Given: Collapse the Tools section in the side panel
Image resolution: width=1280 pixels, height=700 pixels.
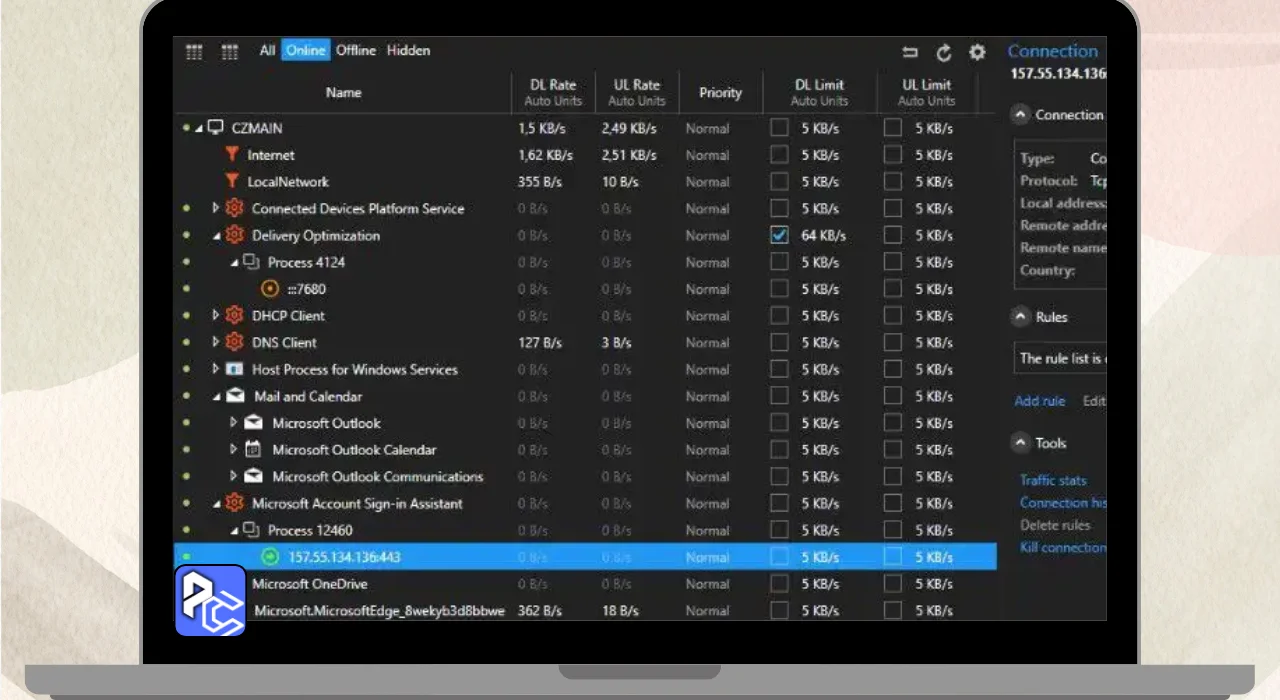Looking at the screenshot, I should click(x=1021, y=443).
